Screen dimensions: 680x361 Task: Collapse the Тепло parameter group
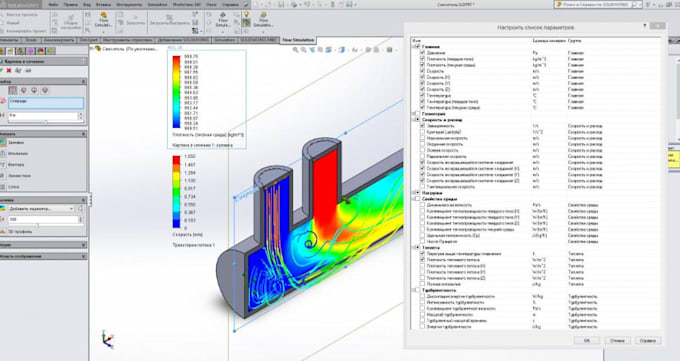[413, 247]
